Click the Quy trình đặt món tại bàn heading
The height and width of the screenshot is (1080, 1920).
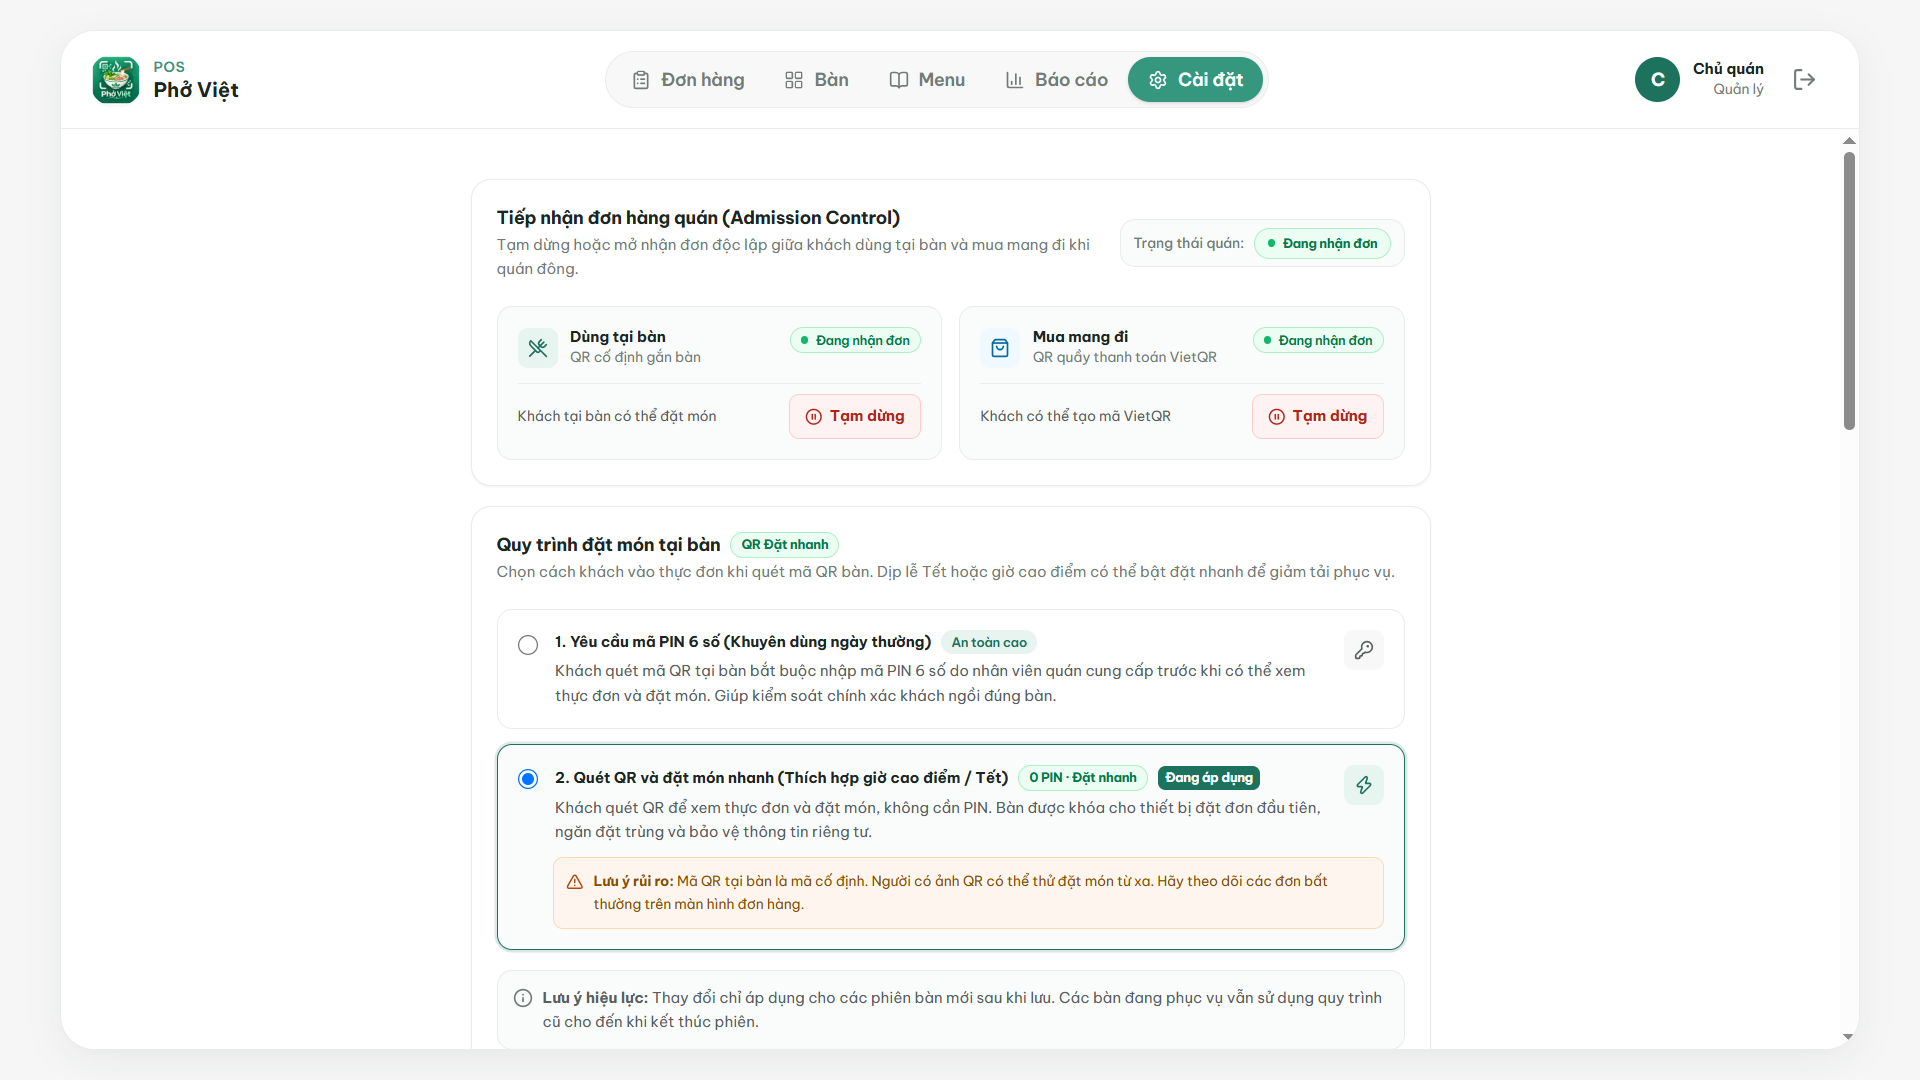pyautogui.click(x=608, y=545)
